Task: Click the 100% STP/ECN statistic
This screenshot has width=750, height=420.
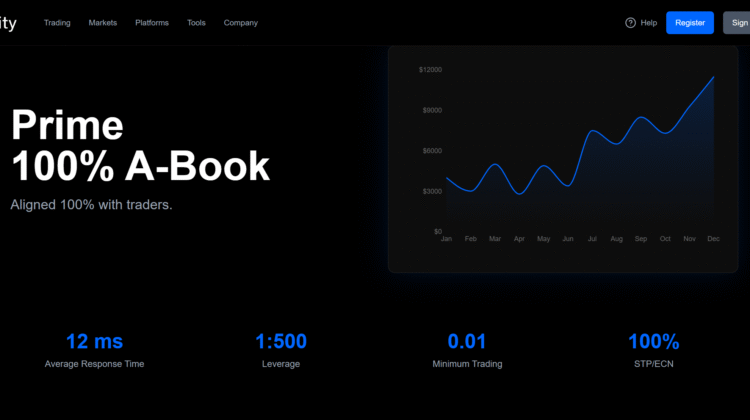Action: point(653,342)
